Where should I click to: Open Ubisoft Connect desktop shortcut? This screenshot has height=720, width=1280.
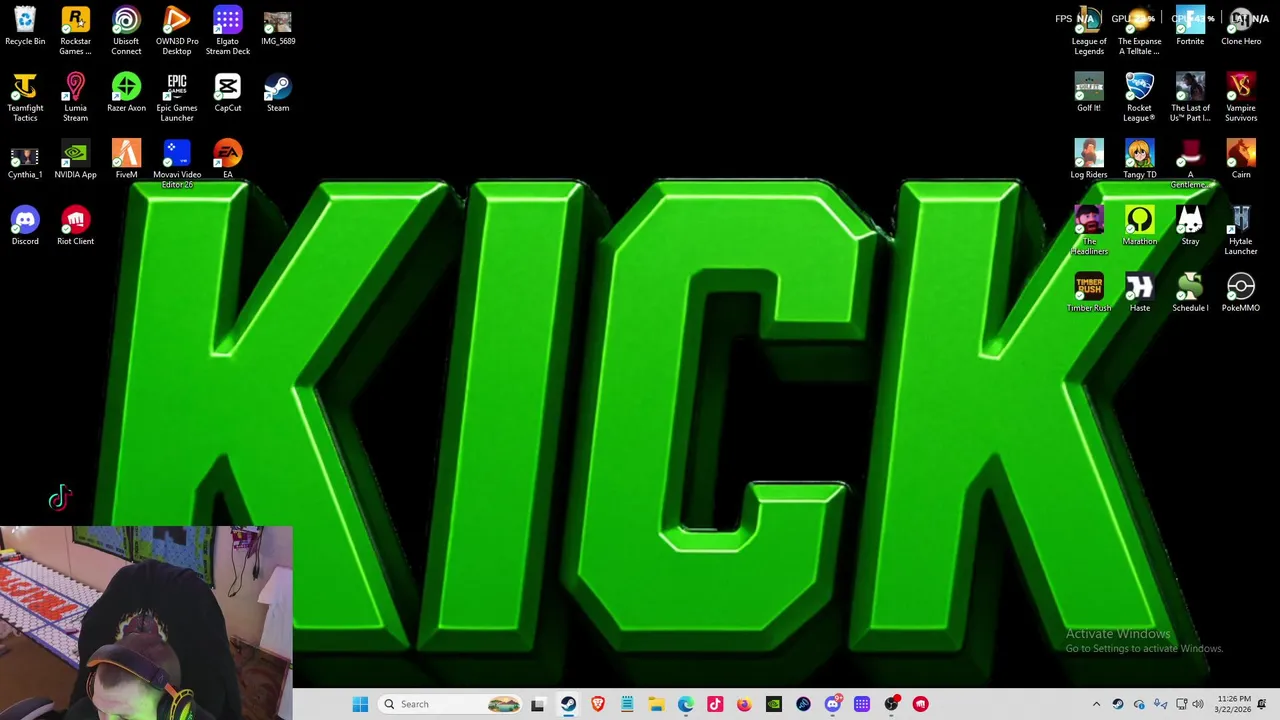[x=126, y=31]
